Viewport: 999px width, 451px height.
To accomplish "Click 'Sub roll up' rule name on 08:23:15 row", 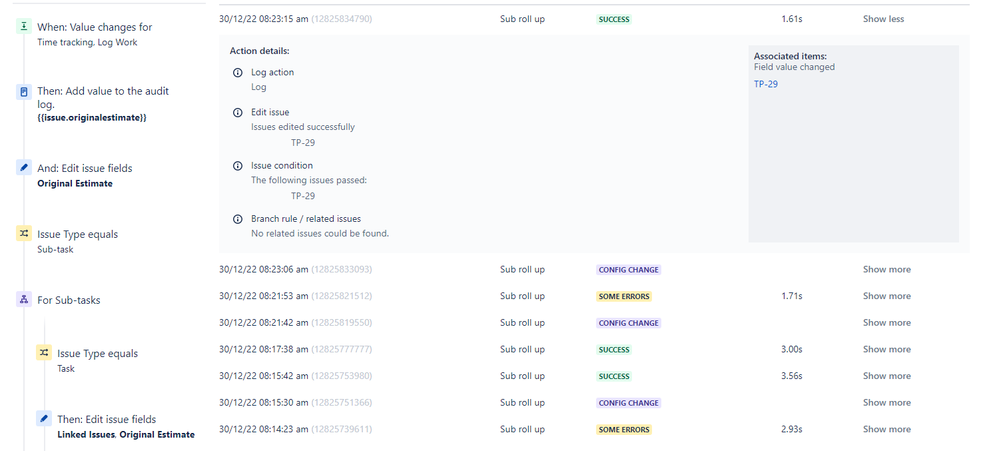I will (522, 19).
